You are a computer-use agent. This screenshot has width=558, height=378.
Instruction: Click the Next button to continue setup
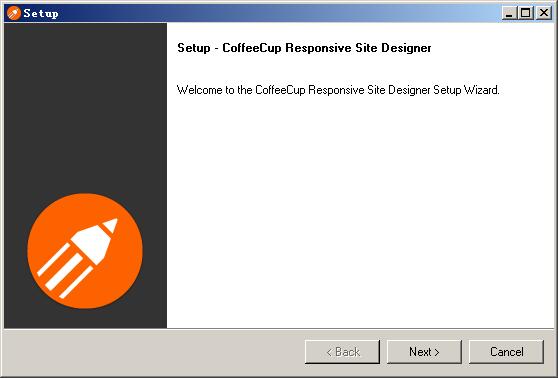(424, 352)
